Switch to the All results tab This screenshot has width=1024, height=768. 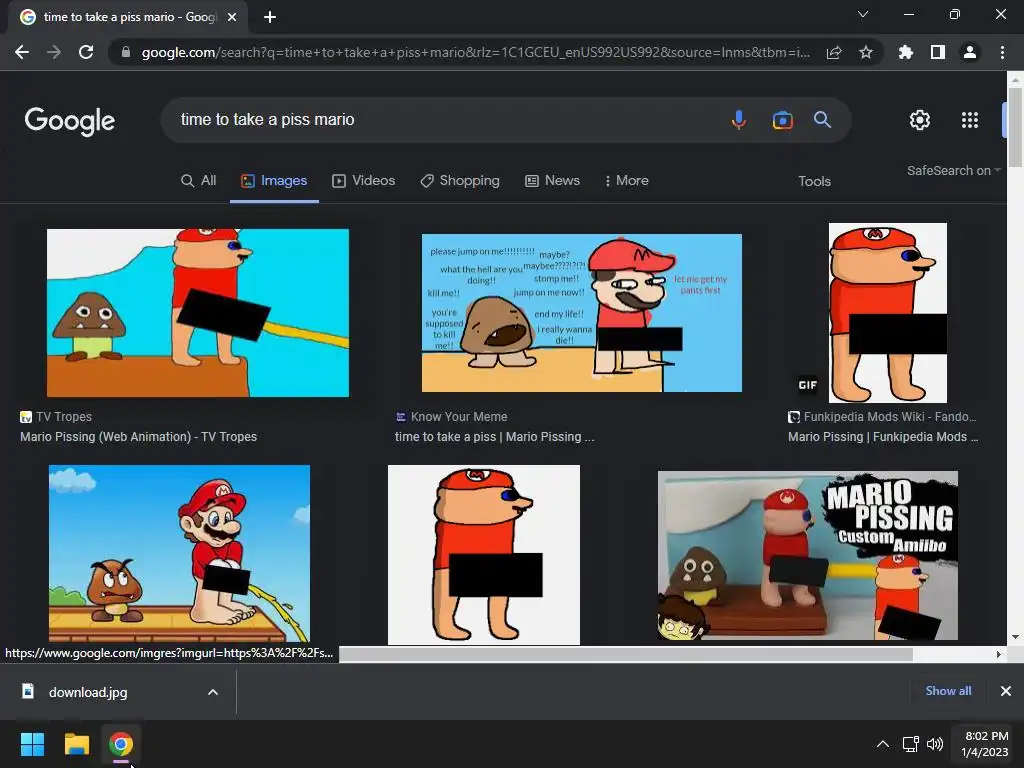pos(199,181)
